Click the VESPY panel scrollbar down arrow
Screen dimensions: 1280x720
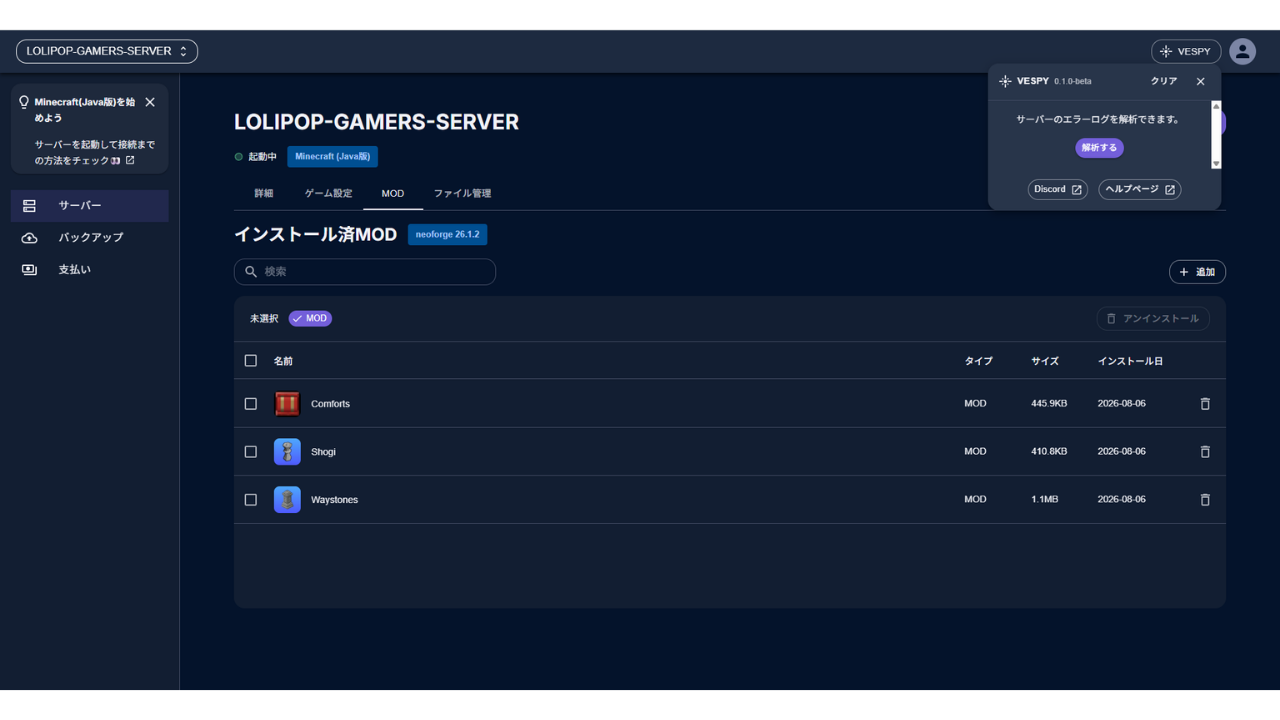(x=1217, y=164)
